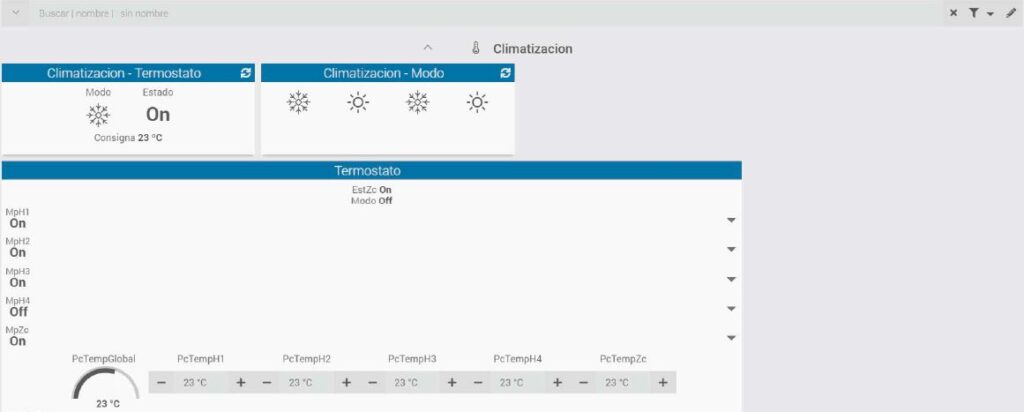Increase PcTempZc with plus button
This screenshot has height=412, width=1024.
point(663,382)
